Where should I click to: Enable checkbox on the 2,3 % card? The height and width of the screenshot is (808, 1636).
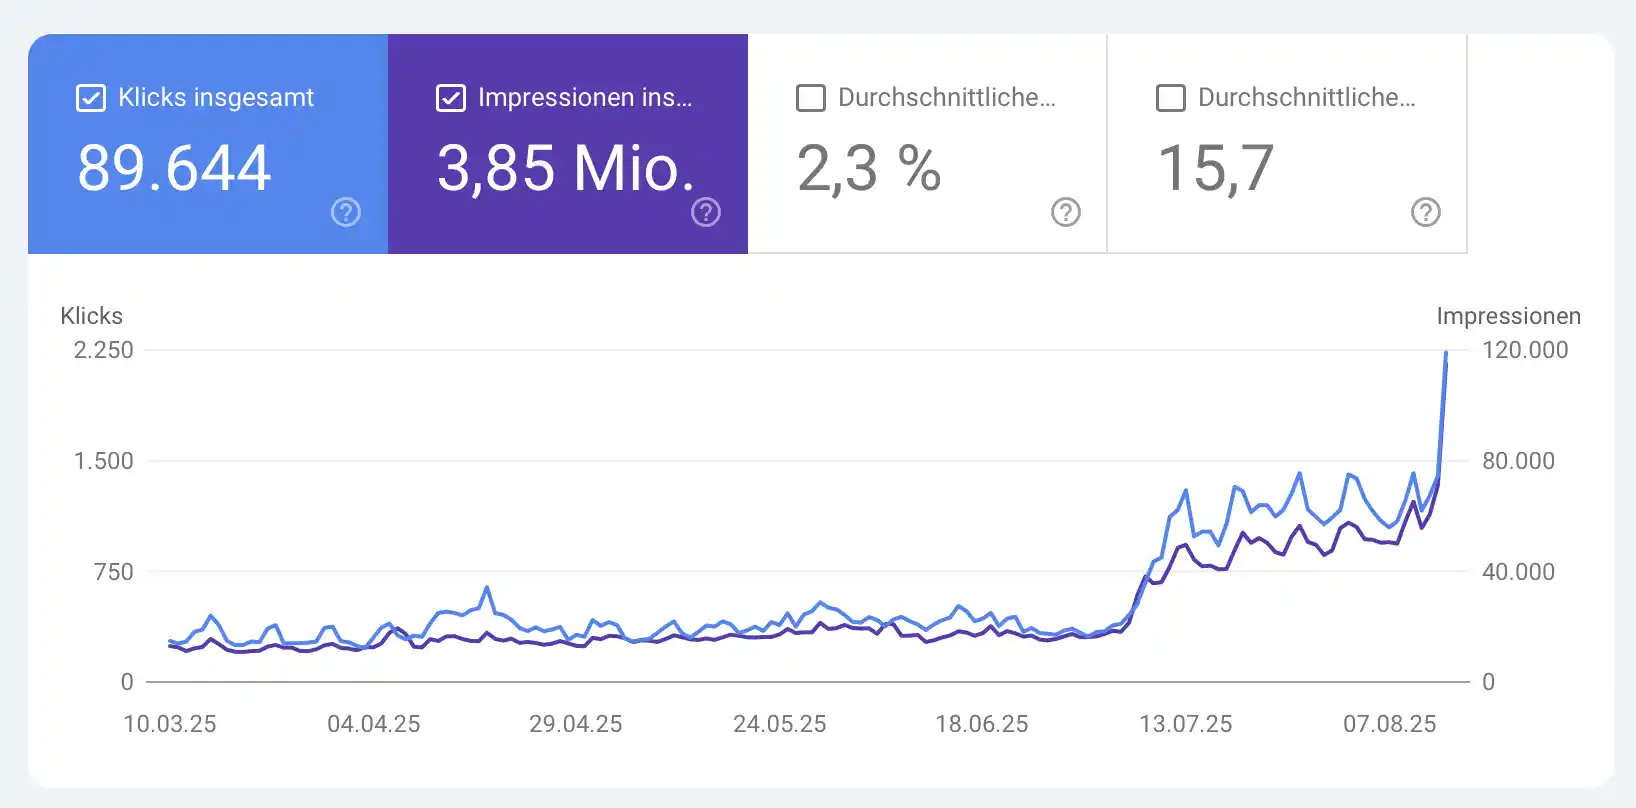coord(811,98)
